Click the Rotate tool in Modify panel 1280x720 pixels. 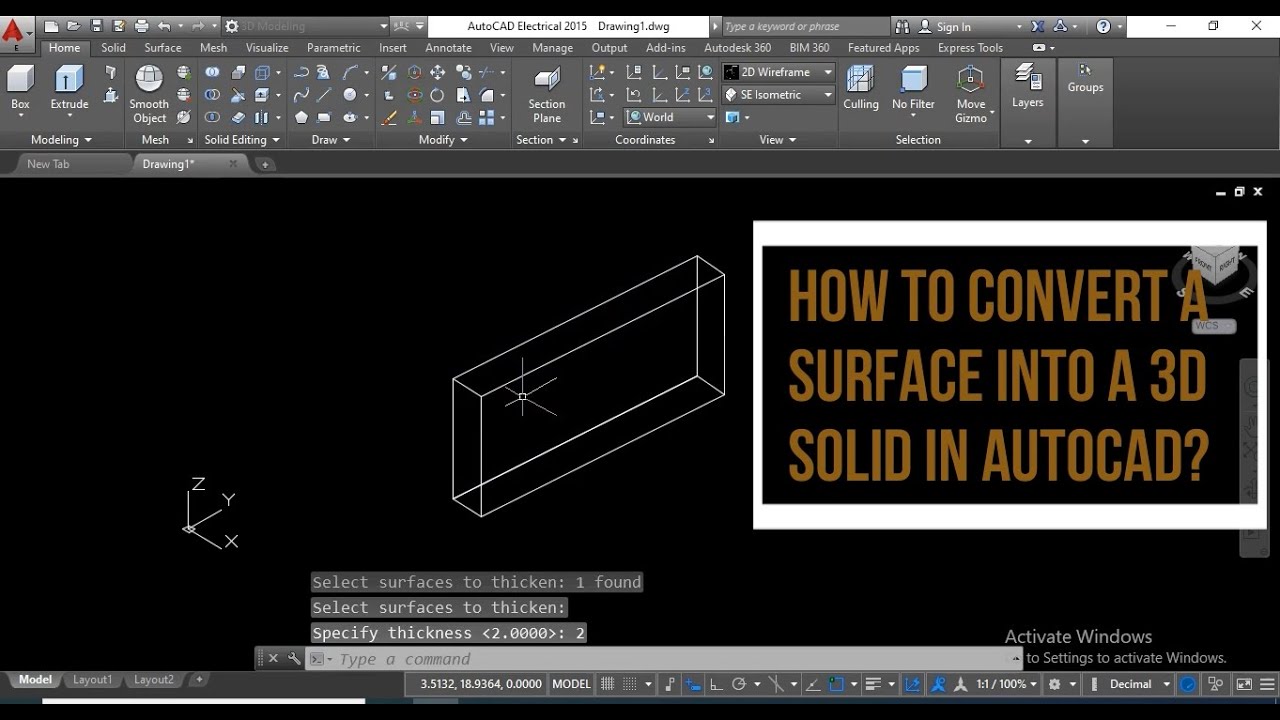click(x=437, y=95)
